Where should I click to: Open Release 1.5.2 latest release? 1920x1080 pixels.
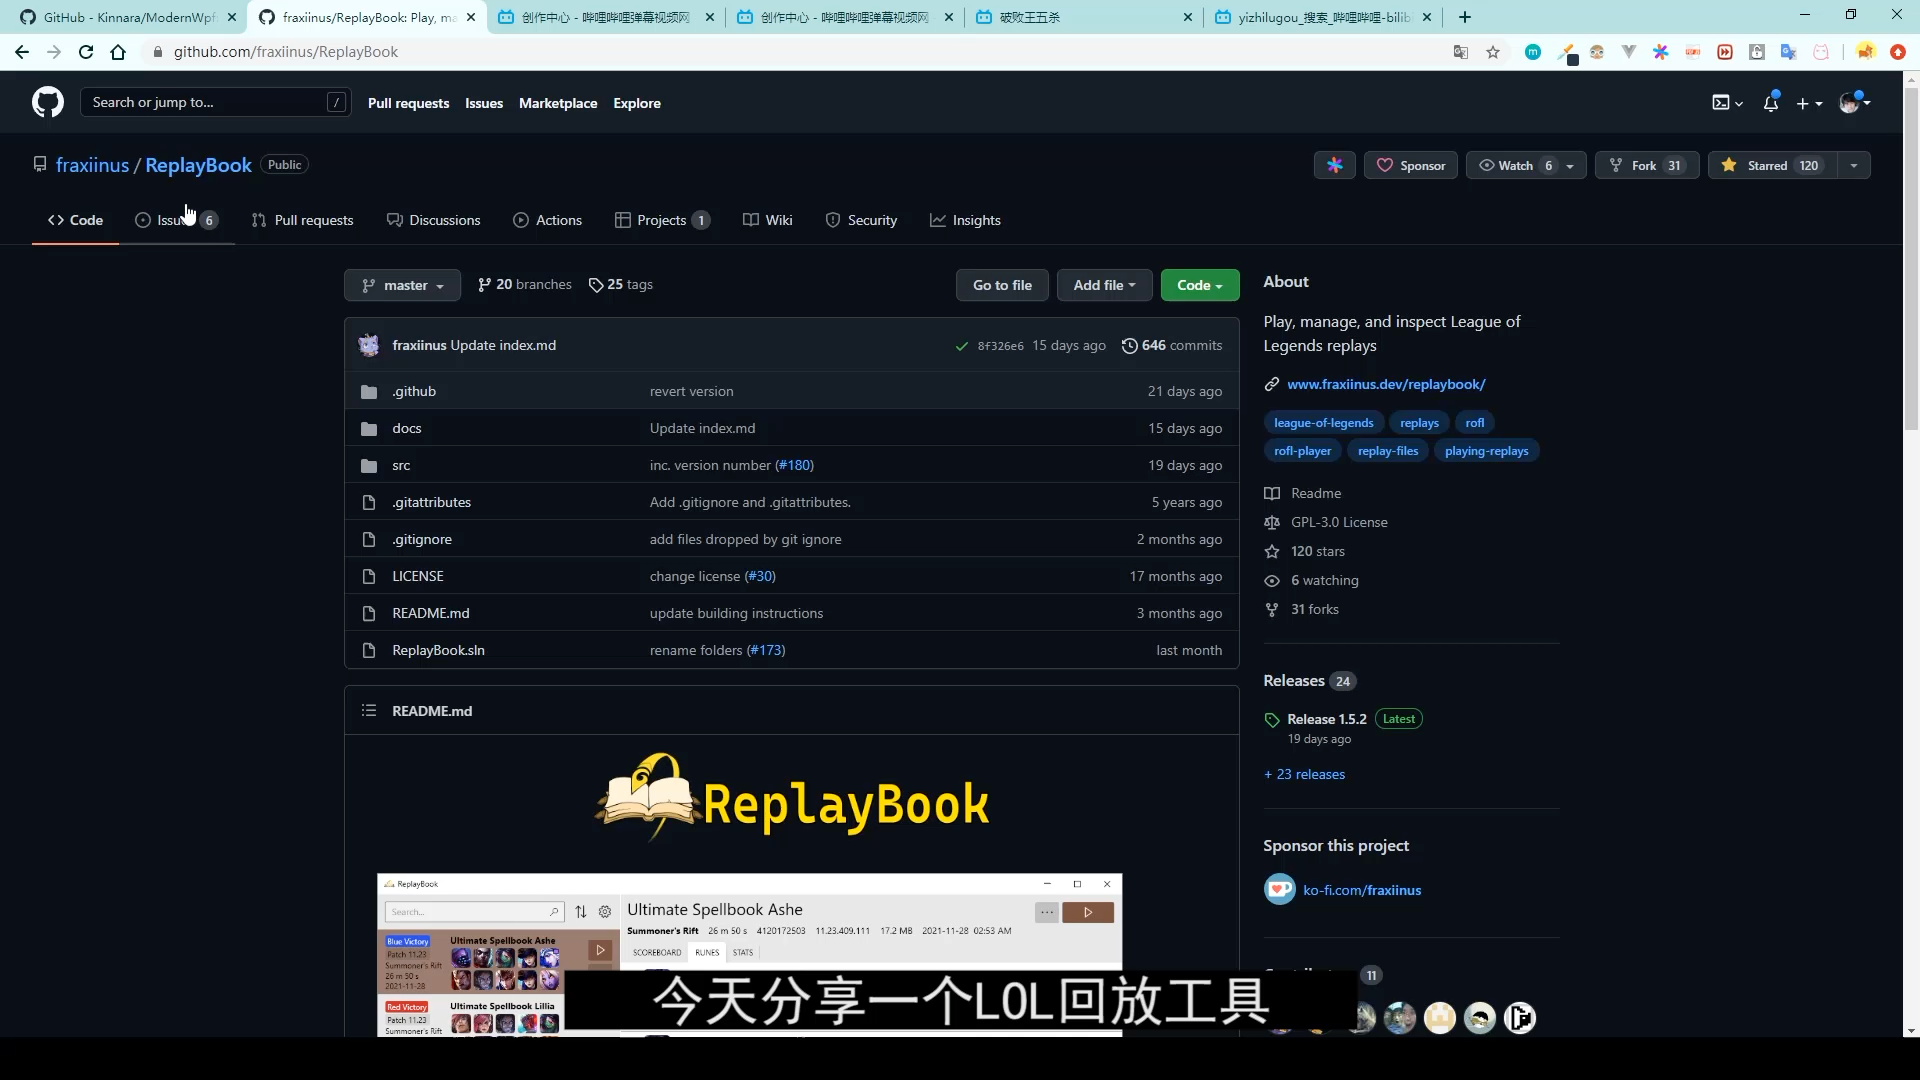(x=1326, y=719)
